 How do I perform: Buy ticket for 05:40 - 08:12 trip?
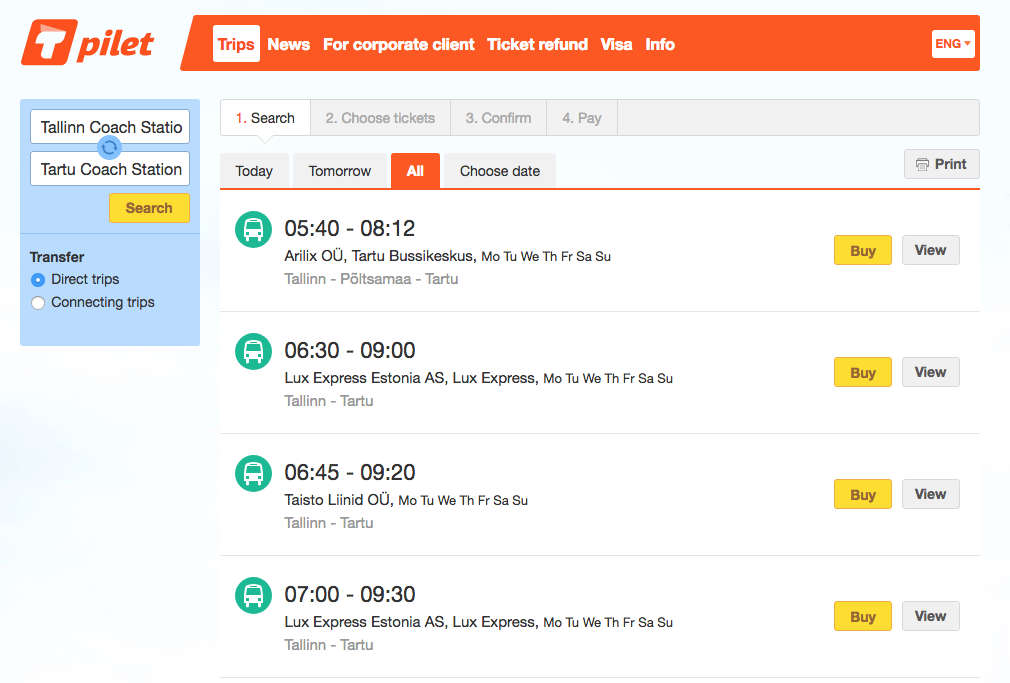point(862,250)
